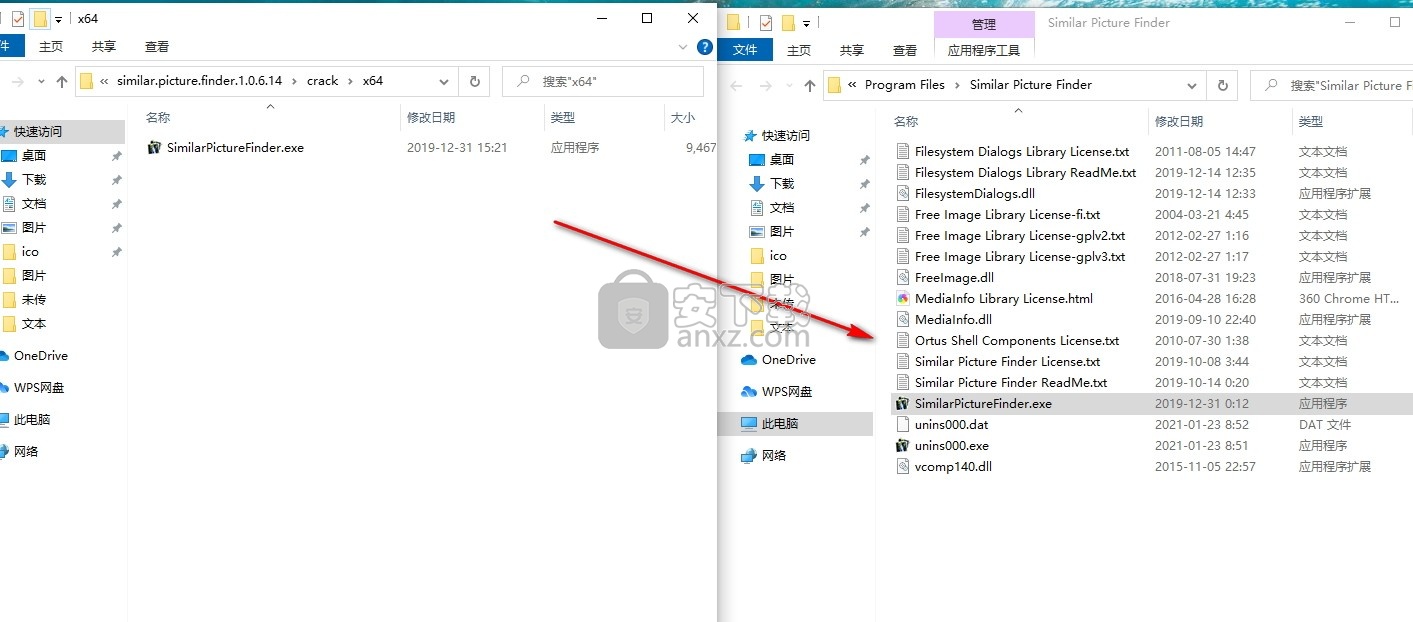Refresh the x64 folder
This screenshot has width=1413, height=622.
coord(474,82)
